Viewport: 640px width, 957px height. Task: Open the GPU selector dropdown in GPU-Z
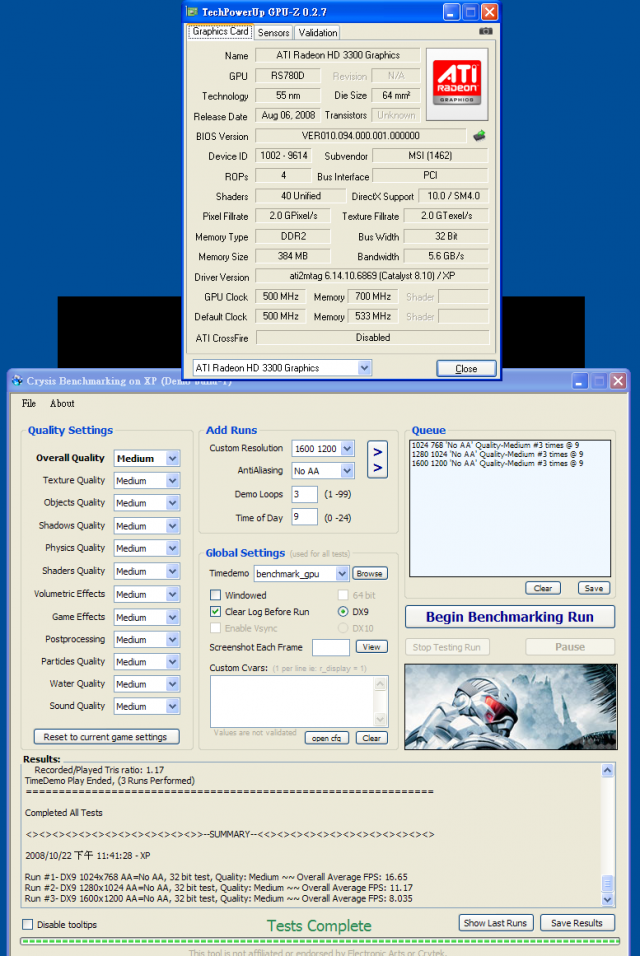coord(364,367)
